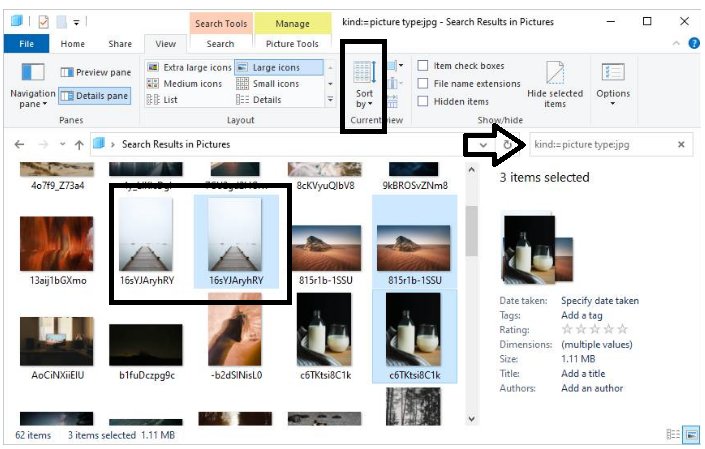Toggle the Details pane
This screenshot has width=705, height=449.
[x=95, y=96]
